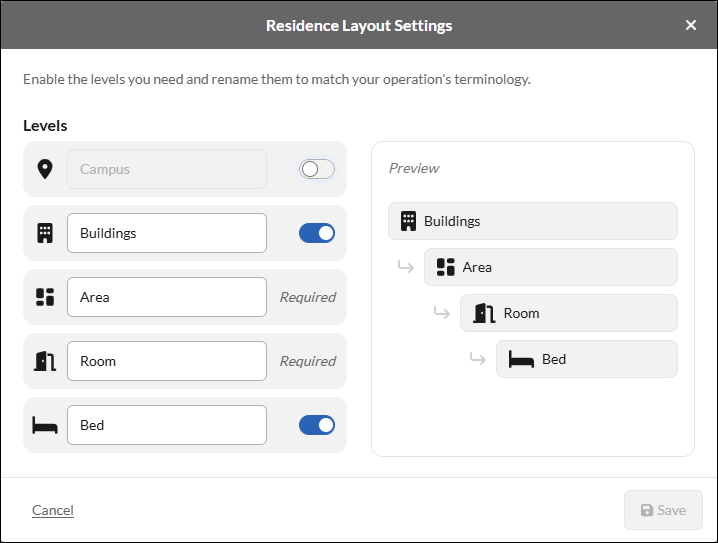Edit the Bed level name field
The height and width of the screenshot is (543, 718).
click(167, 425)
